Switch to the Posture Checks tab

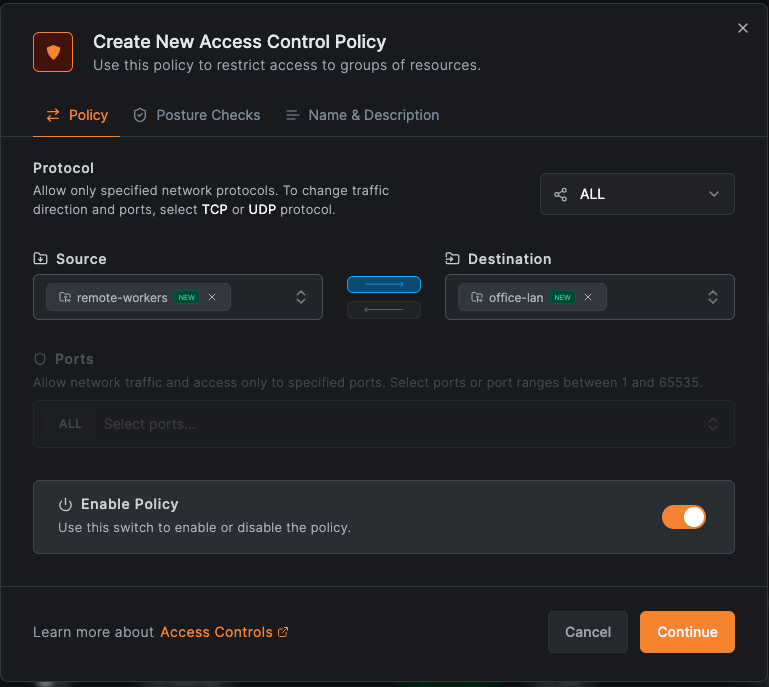click(197, 115)
